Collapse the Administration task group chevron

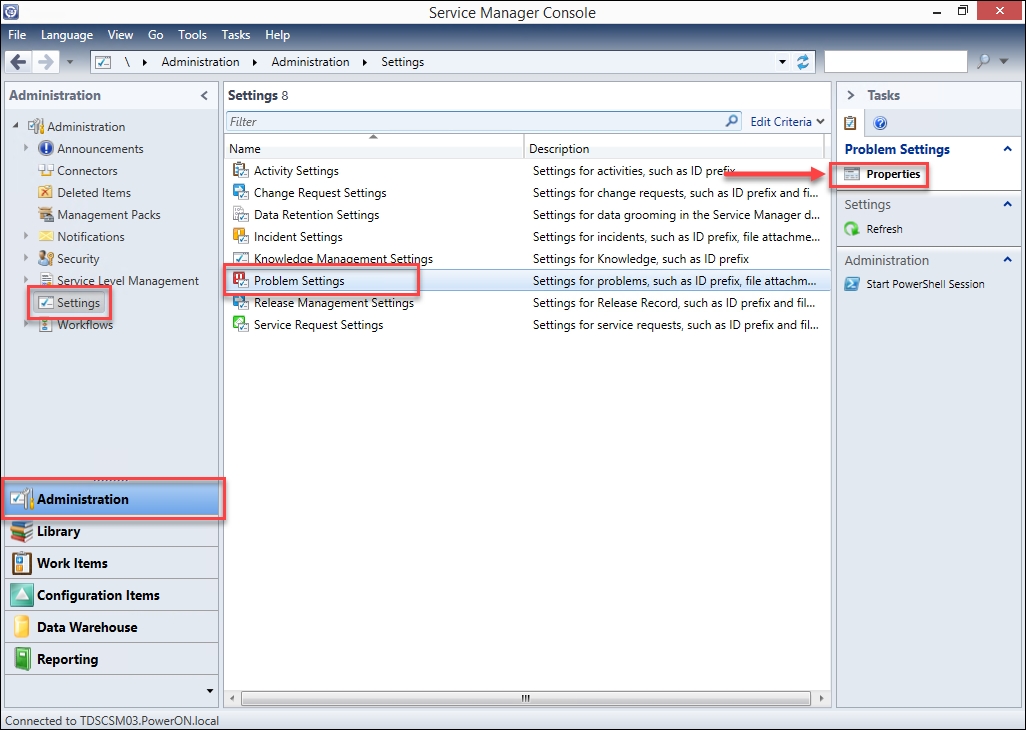coord(1008,260)
